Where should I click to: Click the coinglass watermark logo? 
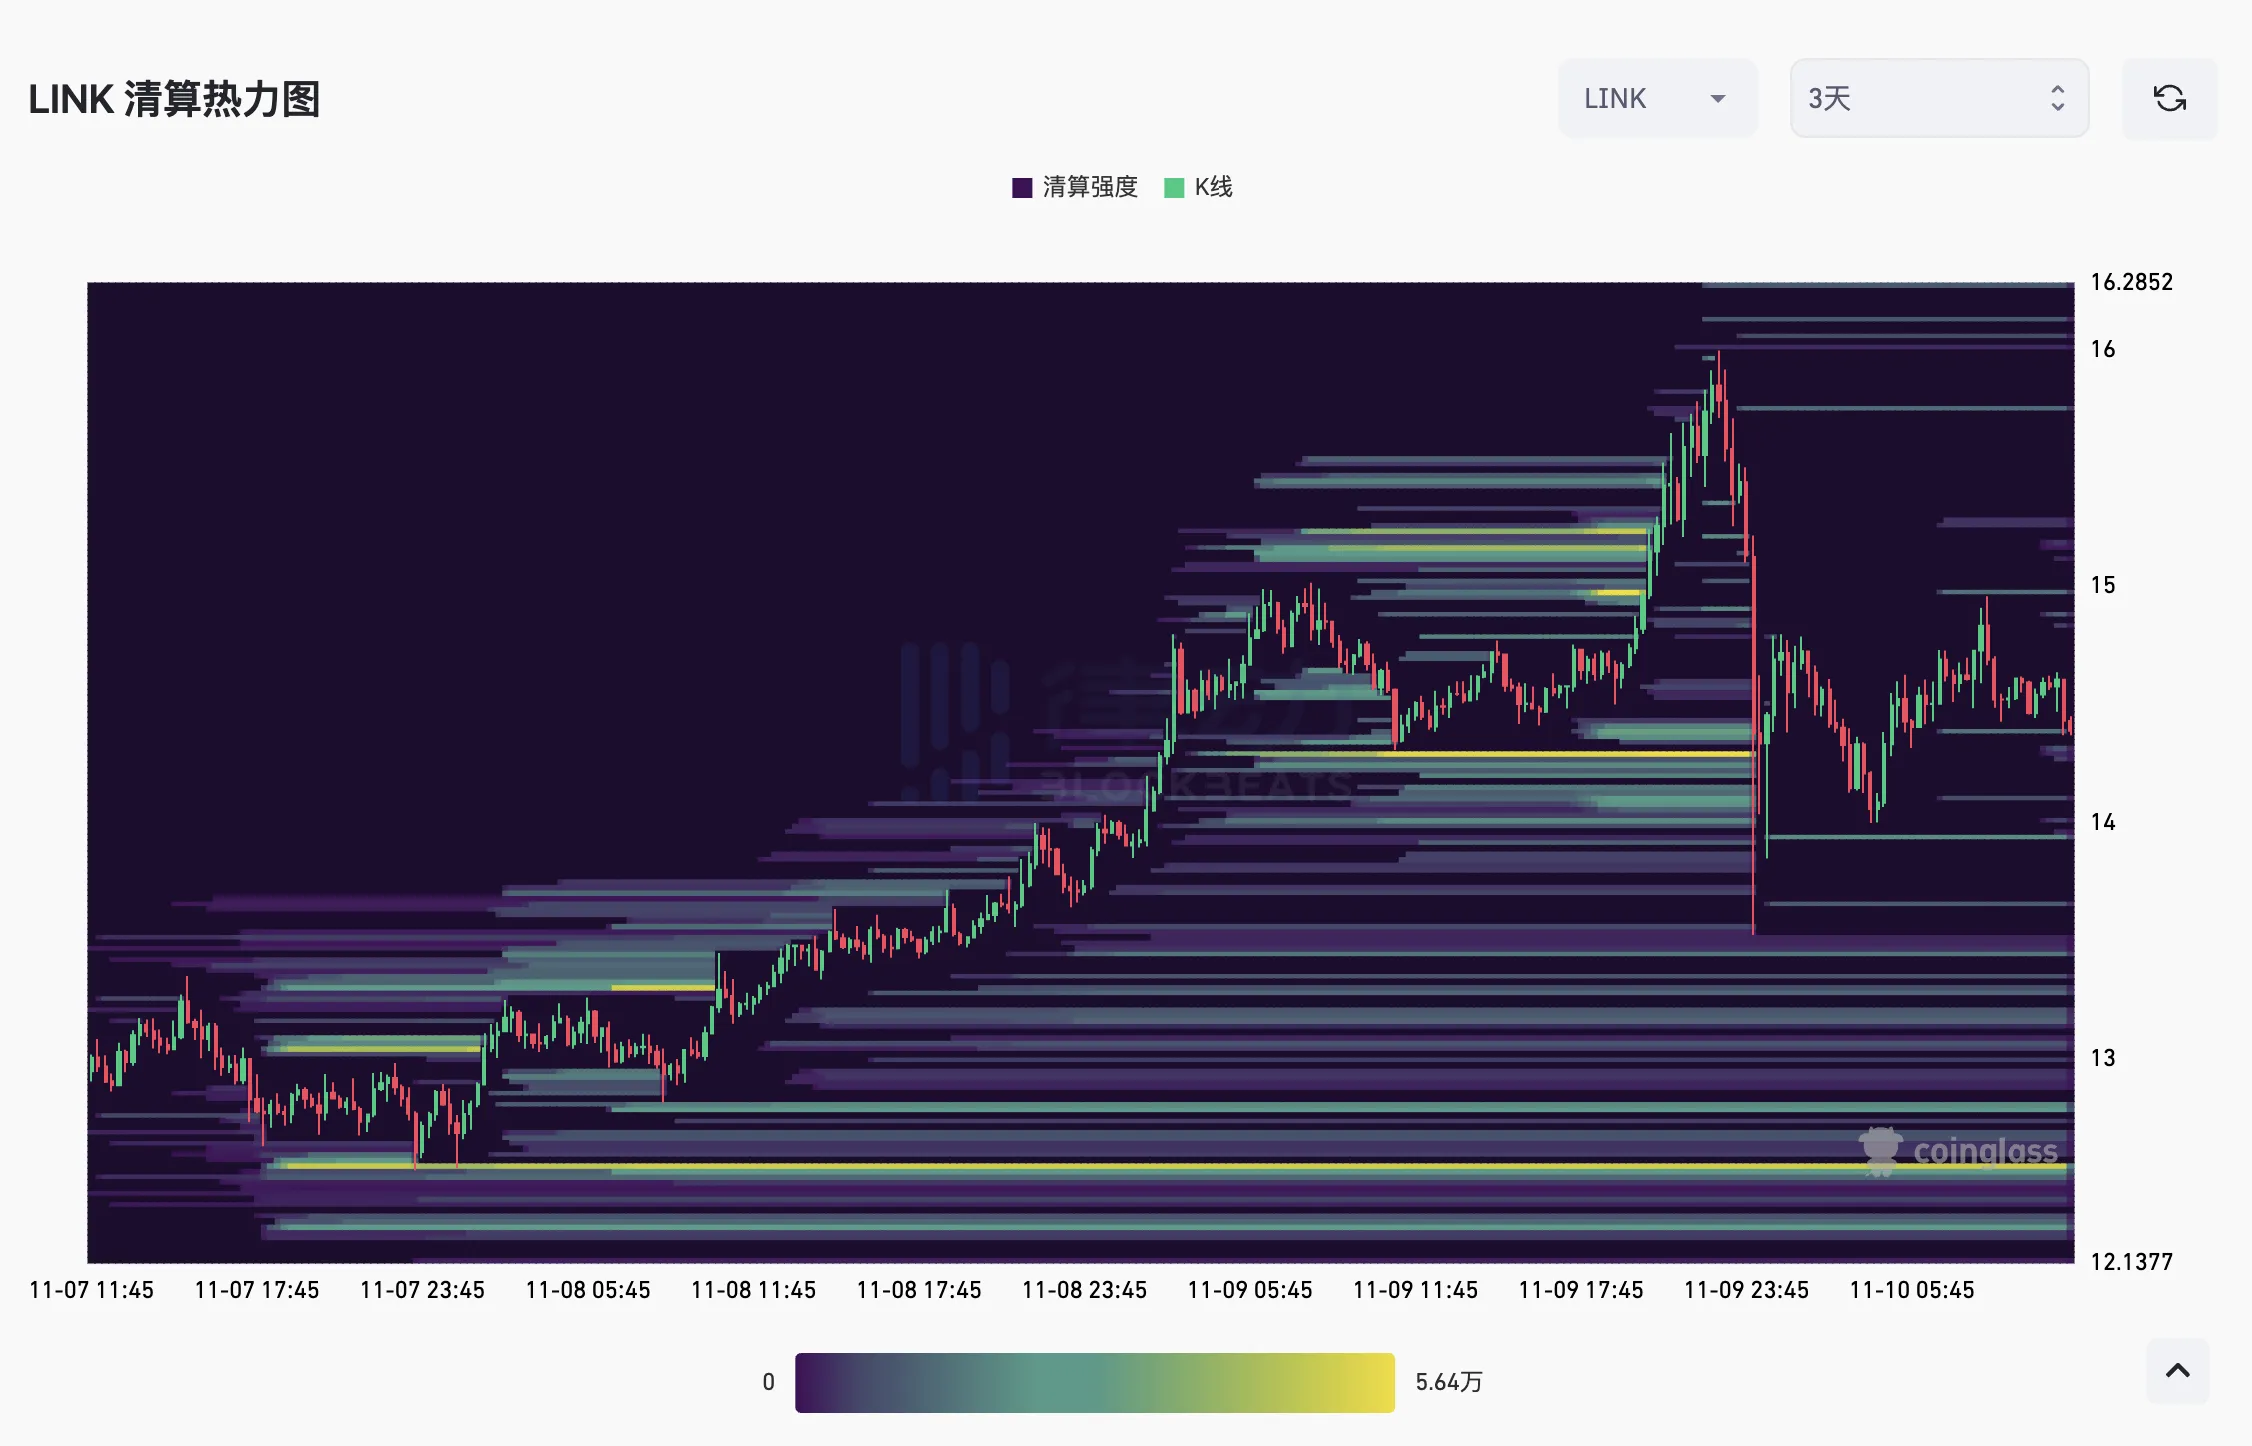point(1880,1151)
